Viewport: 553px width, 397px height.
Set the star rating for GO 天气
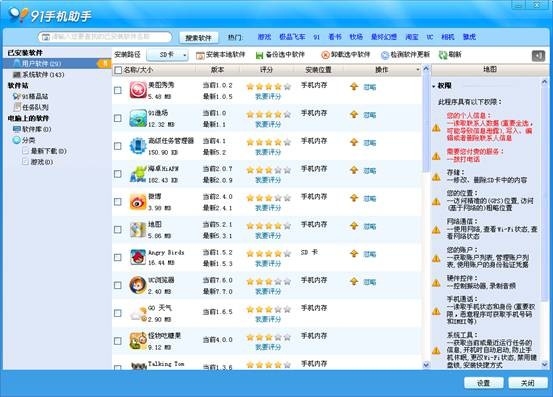[268, 310]
